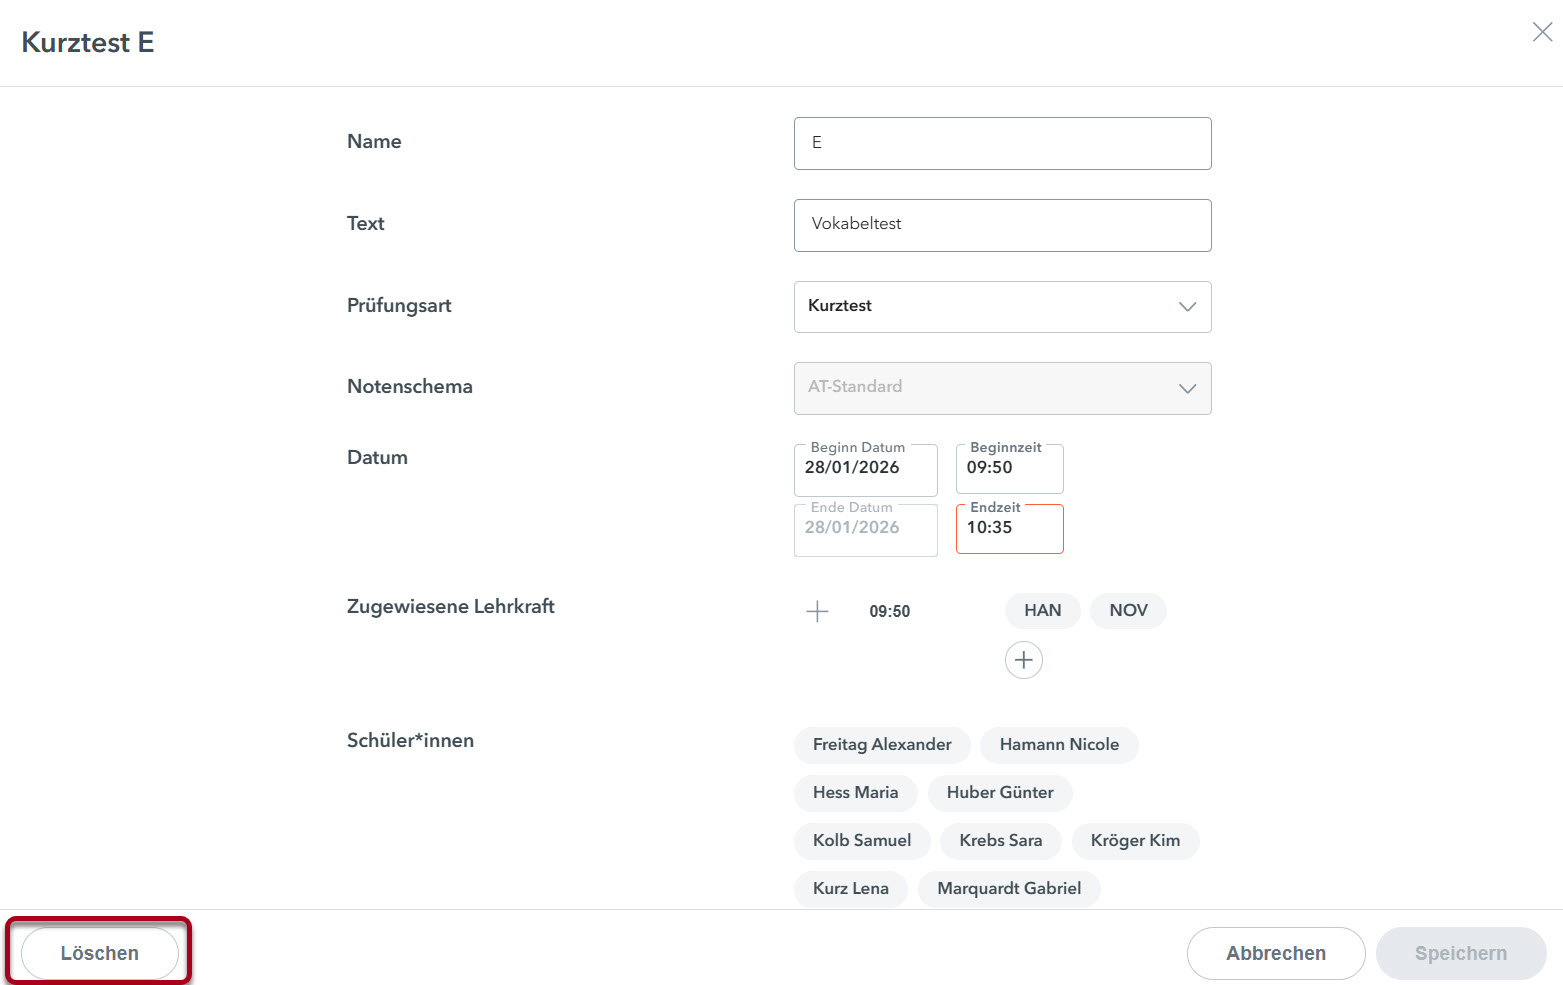
Task: Change the Beginnzeit 09:50 field
Action: pos(1009,469)
